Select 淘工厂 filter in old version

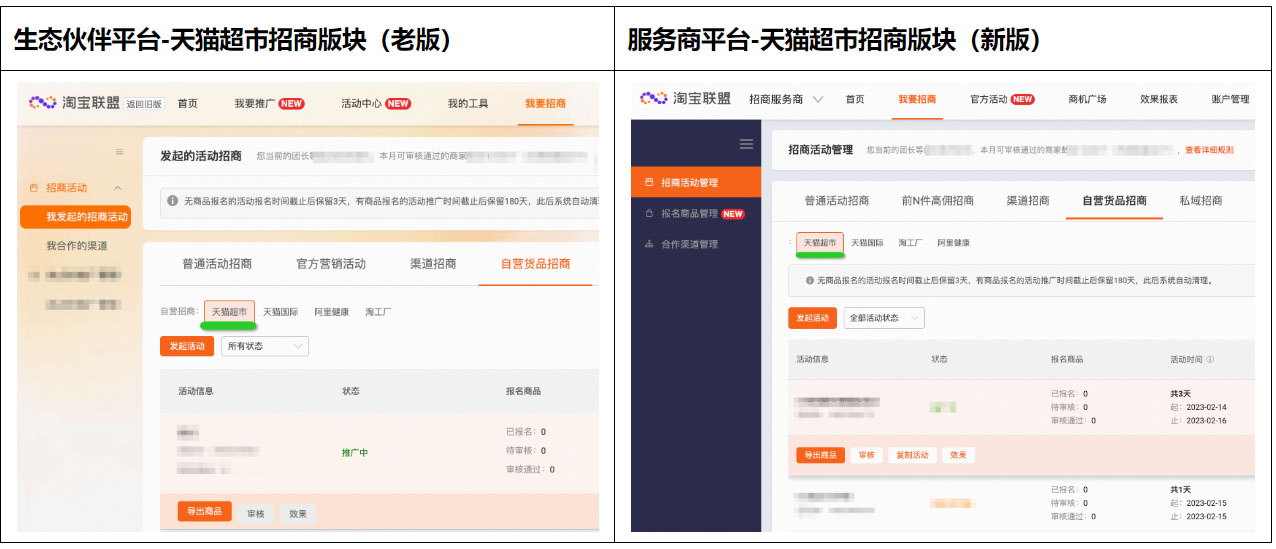point(378,312)
